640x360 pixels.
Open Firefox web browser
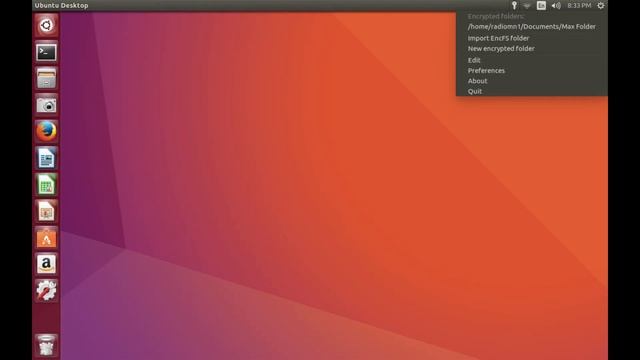pyautogui.click(x=46, y=131)
